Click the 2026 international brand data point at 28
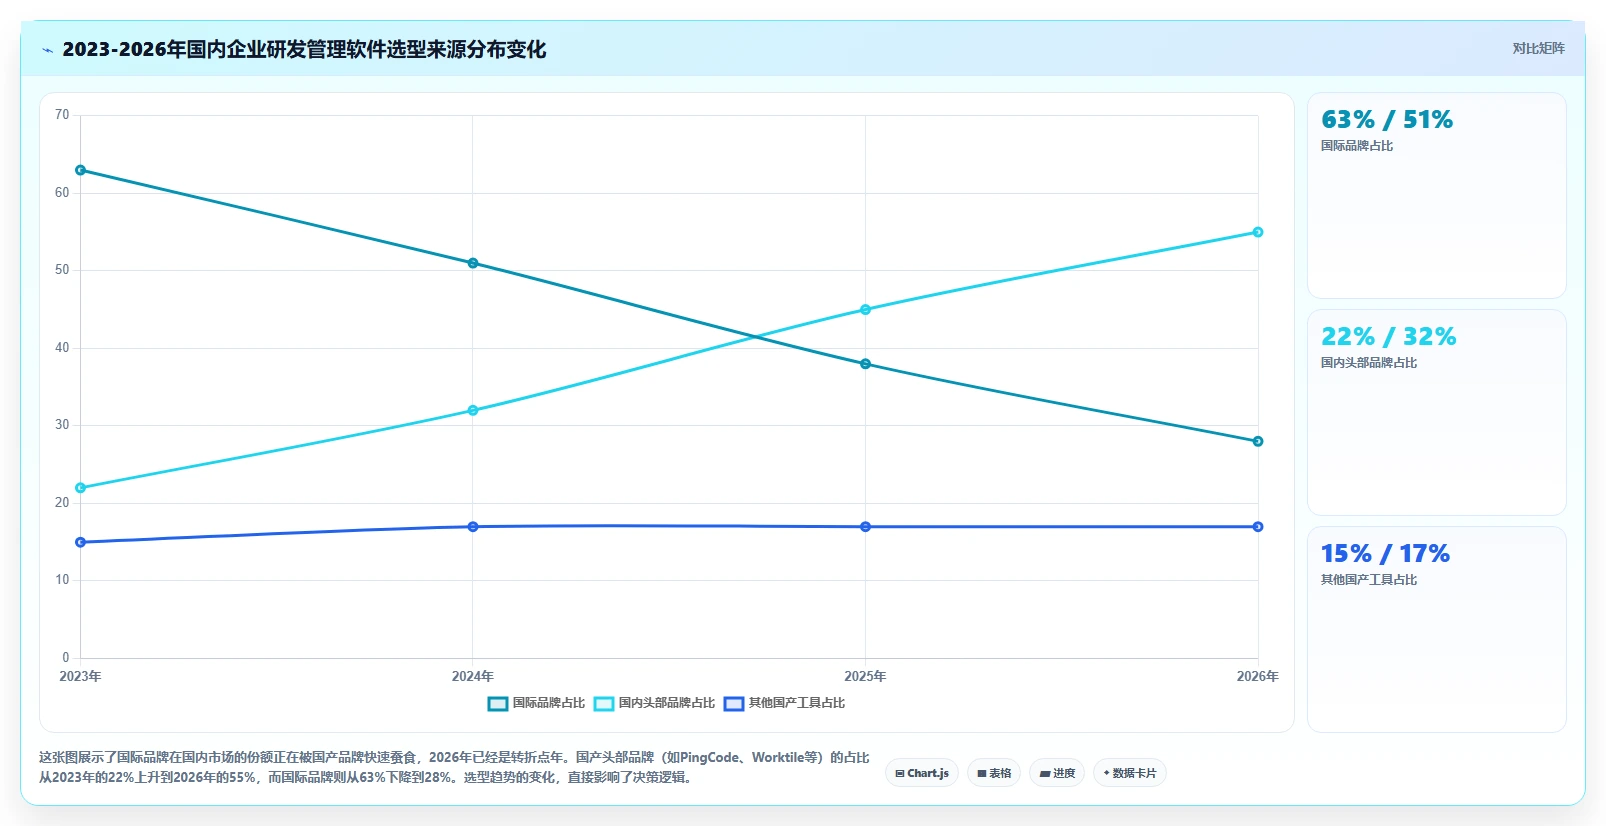This screenshot has height=826, width=1606. (1258, 441)
